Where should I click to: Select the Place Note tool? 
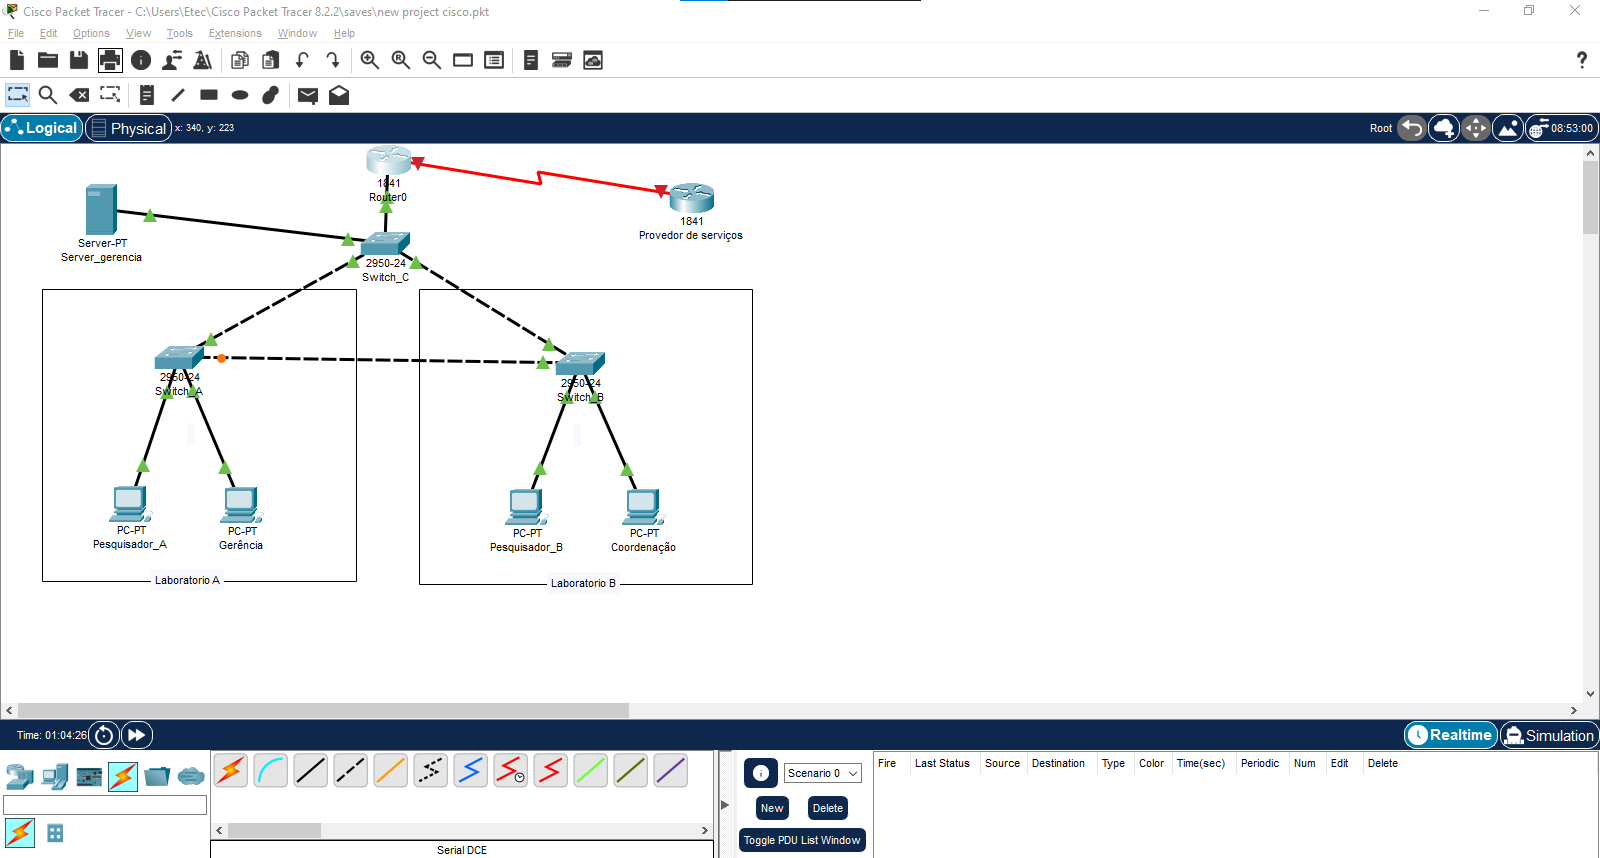coord(147,95)
